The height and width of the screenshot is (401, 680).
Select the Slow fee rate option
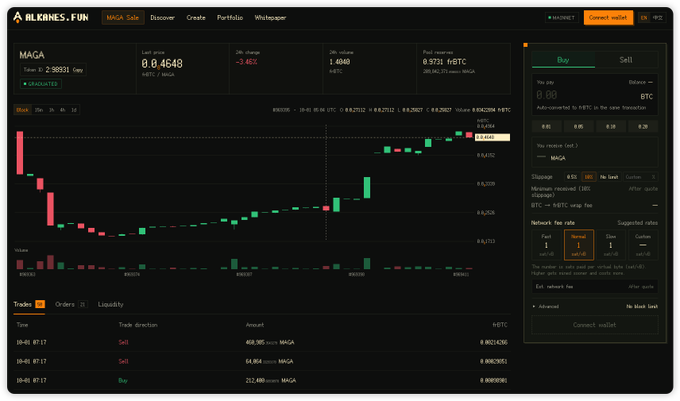(611, 245)
